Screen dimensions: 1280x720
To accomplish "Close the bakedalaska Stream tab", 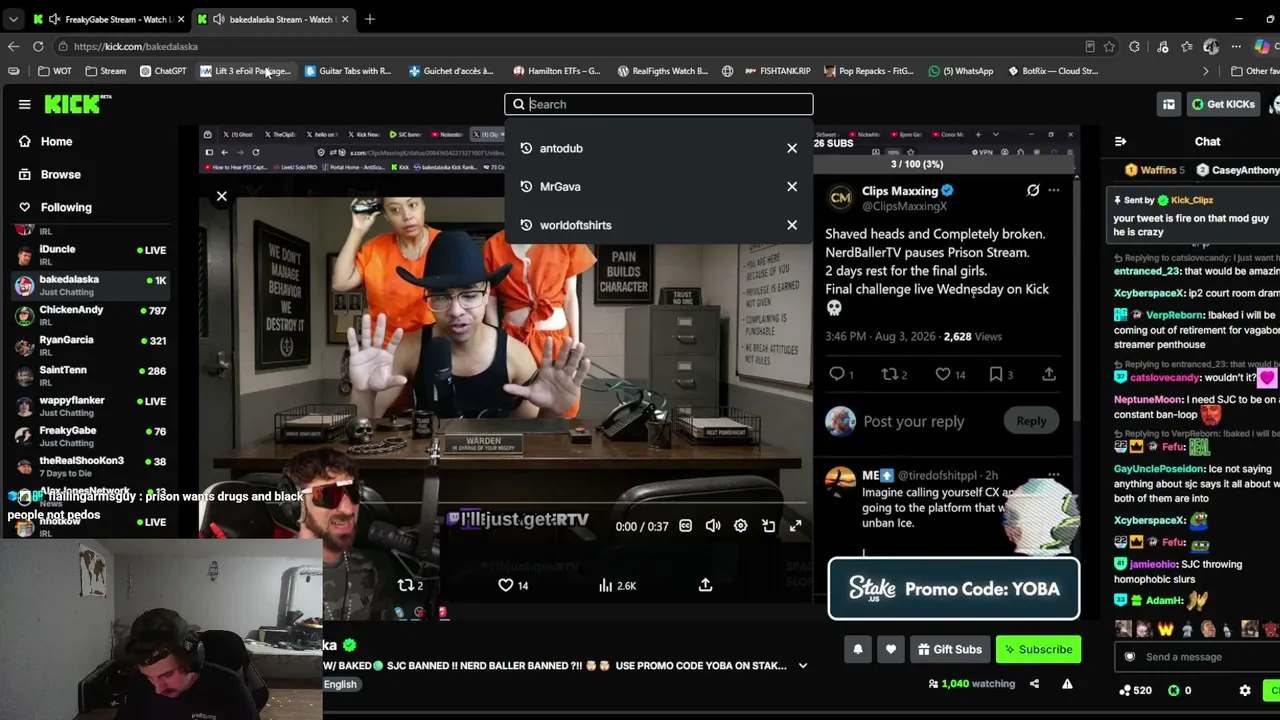I will point(345,19).
